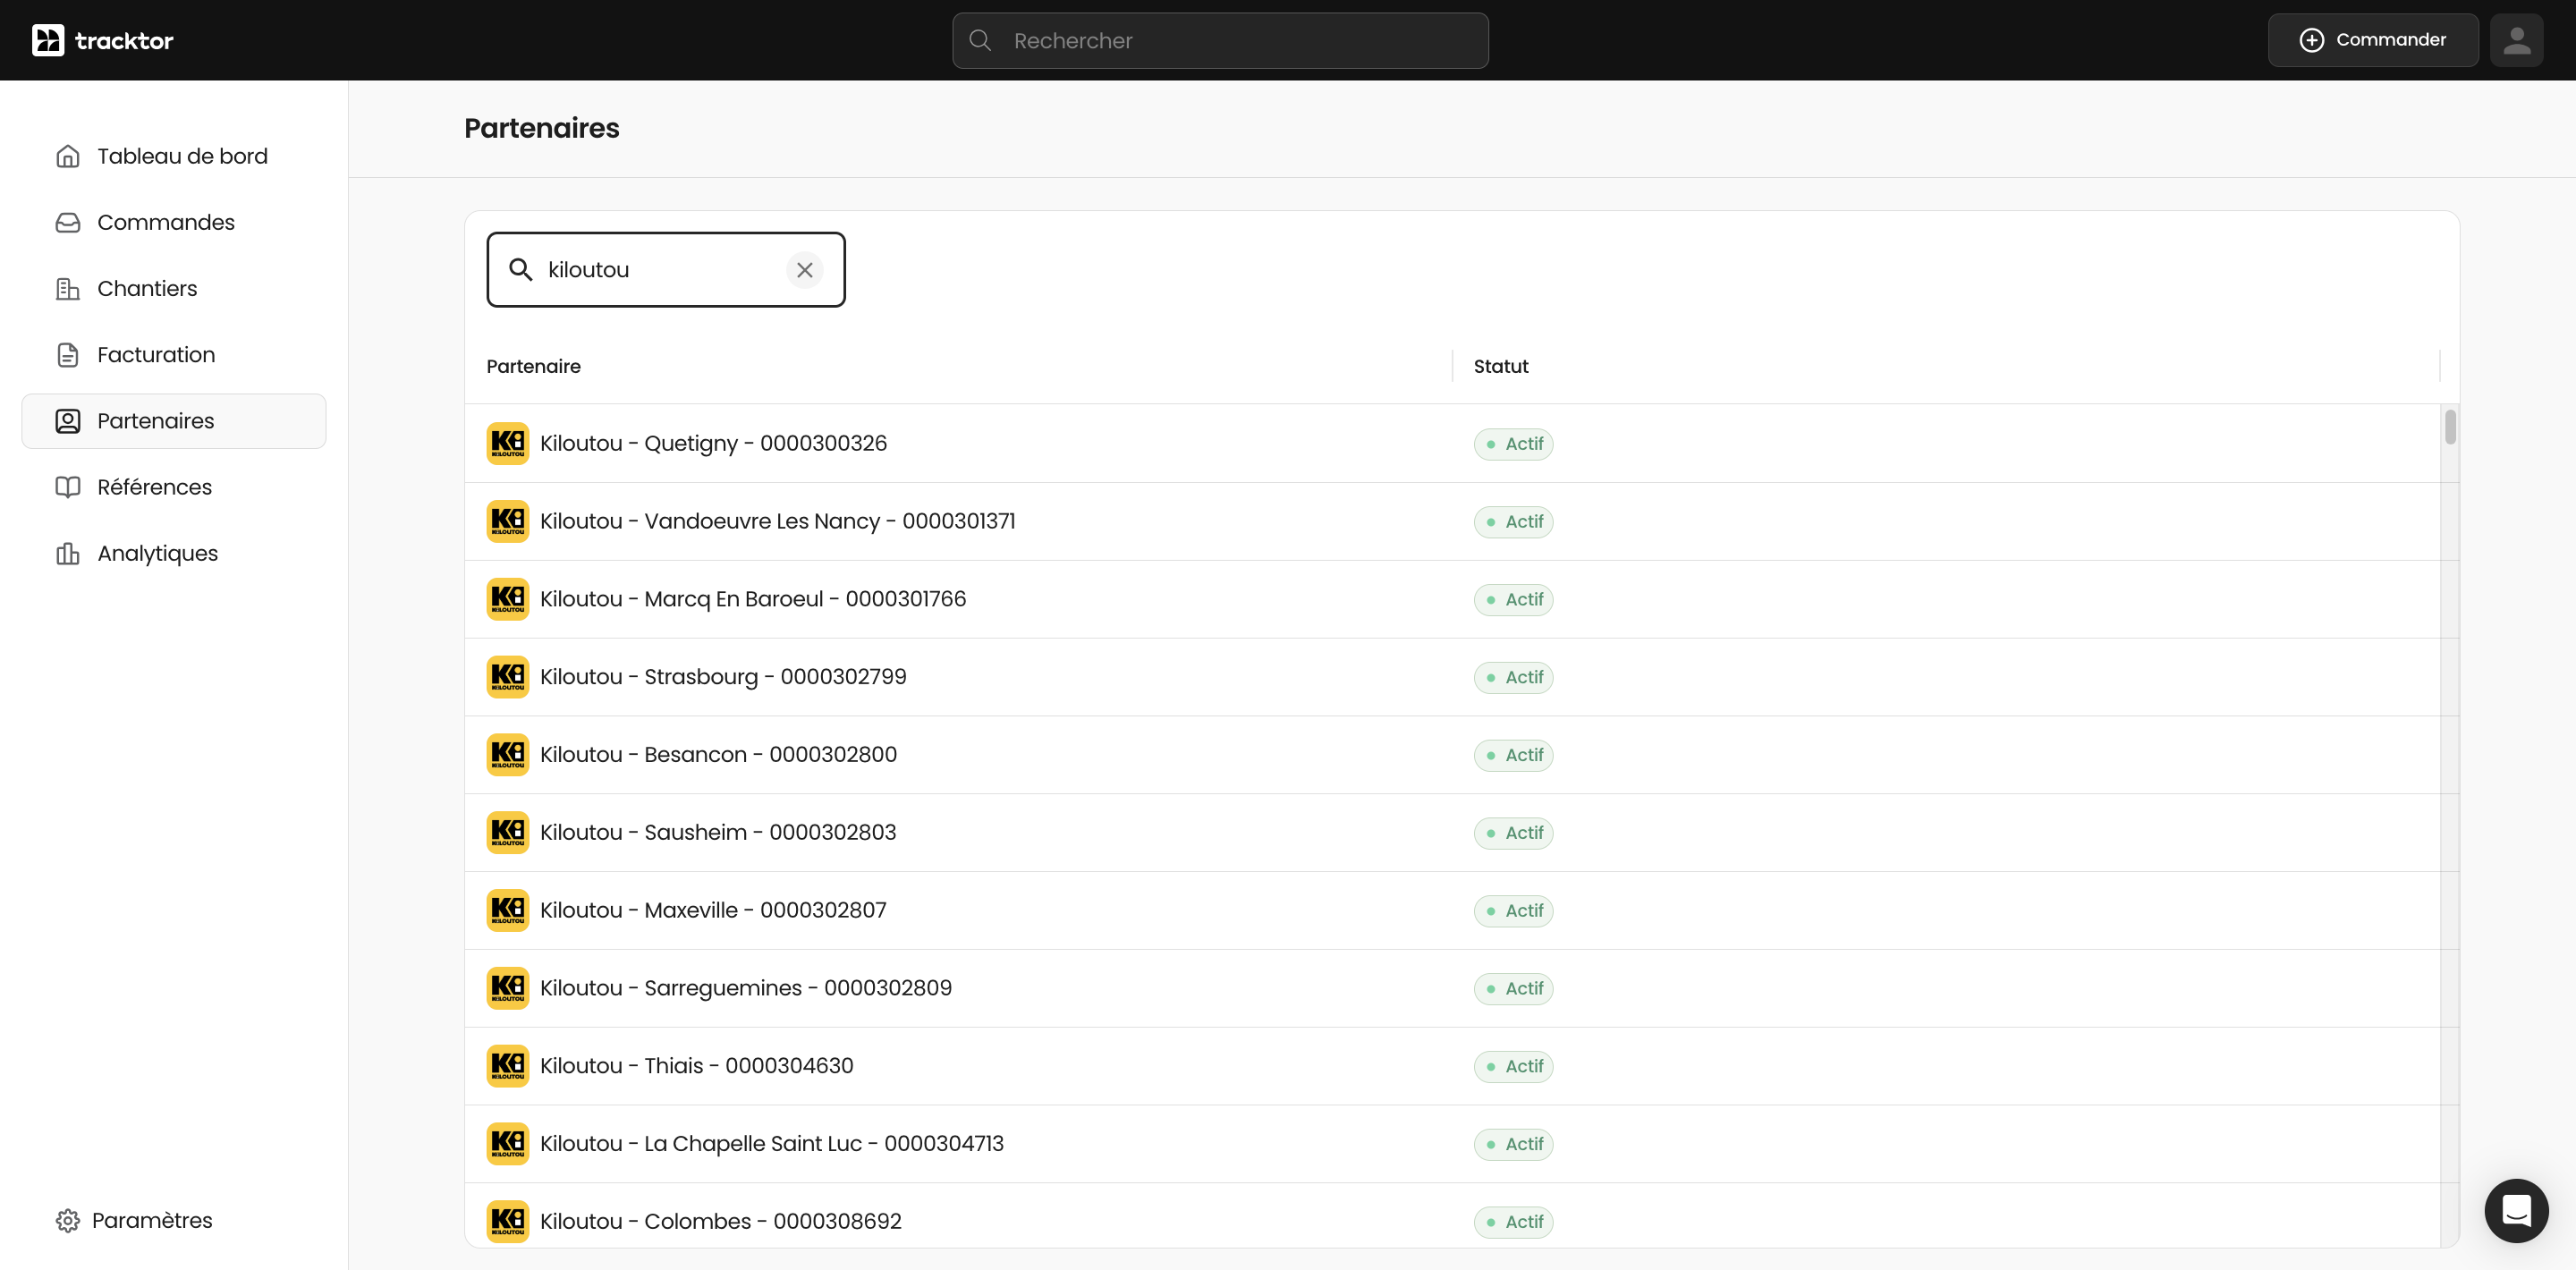Click the Partenaire column header
Image resolution: width=2576 pixels, height=1270 pixels.
tap(533, 366)
